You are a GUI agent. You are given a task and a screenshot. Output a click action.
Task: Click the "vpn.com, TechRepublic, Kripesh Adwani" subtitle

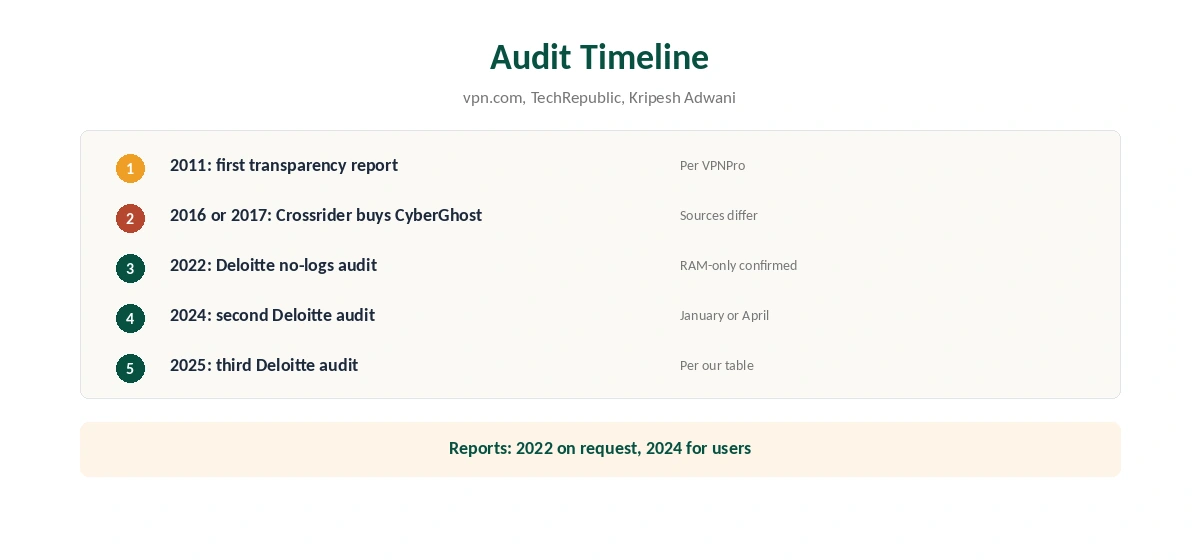tap(599, 98)
